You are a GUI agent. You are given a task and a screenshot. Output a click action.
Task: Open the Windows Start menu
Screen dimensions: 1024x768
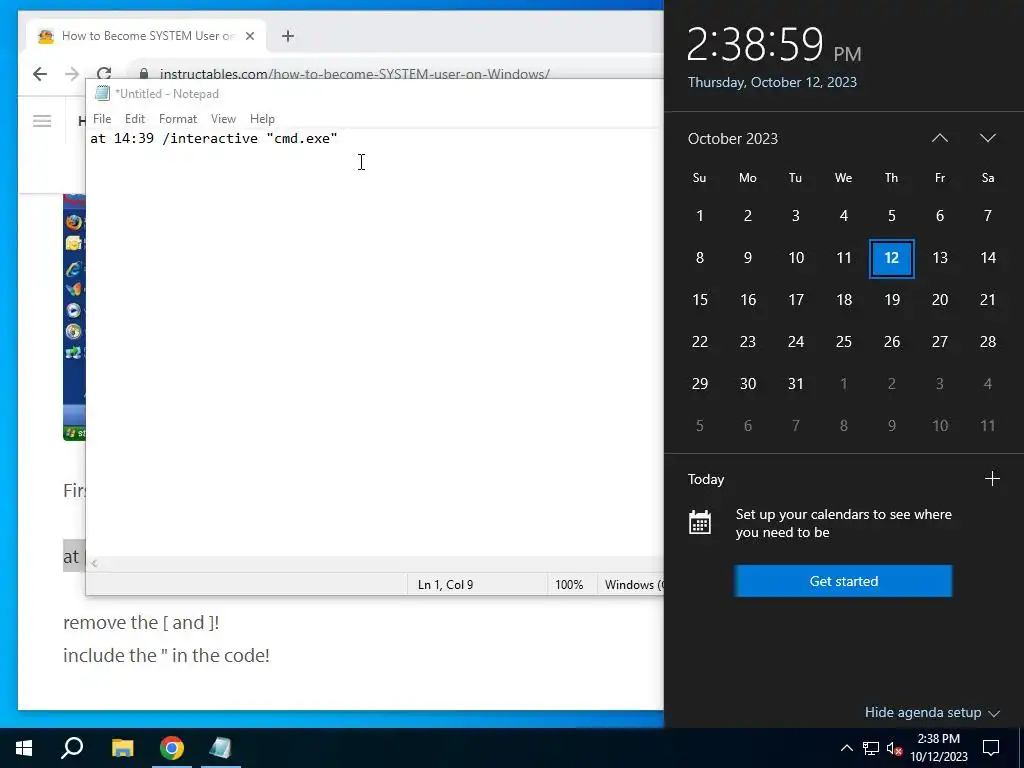coord(24,747)
